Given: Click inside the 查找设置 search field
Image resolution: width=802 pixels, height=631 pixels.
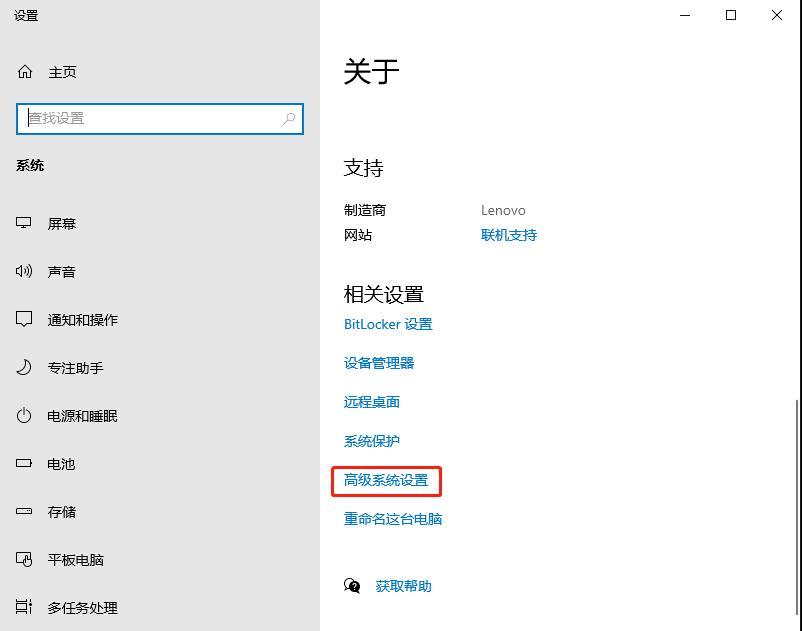Looking at the screenshot, I should point(140,118).
